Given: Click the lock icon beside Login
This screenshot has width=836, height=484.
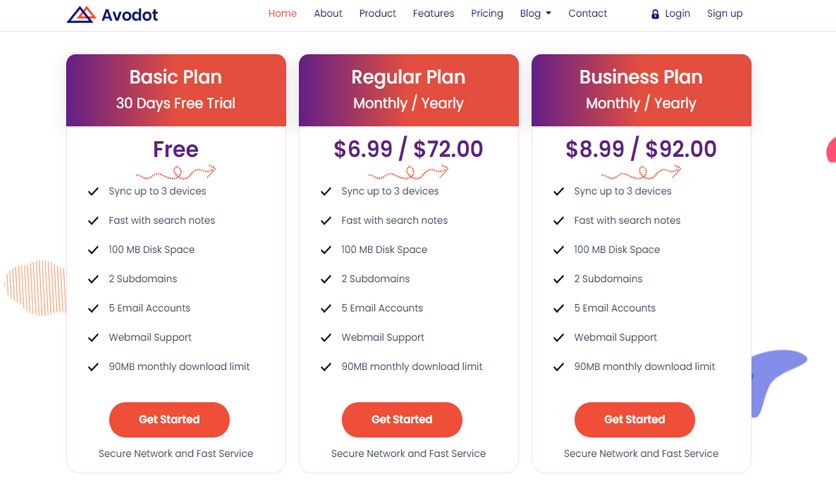Looking at the screenshot, I should pos(655,14).
